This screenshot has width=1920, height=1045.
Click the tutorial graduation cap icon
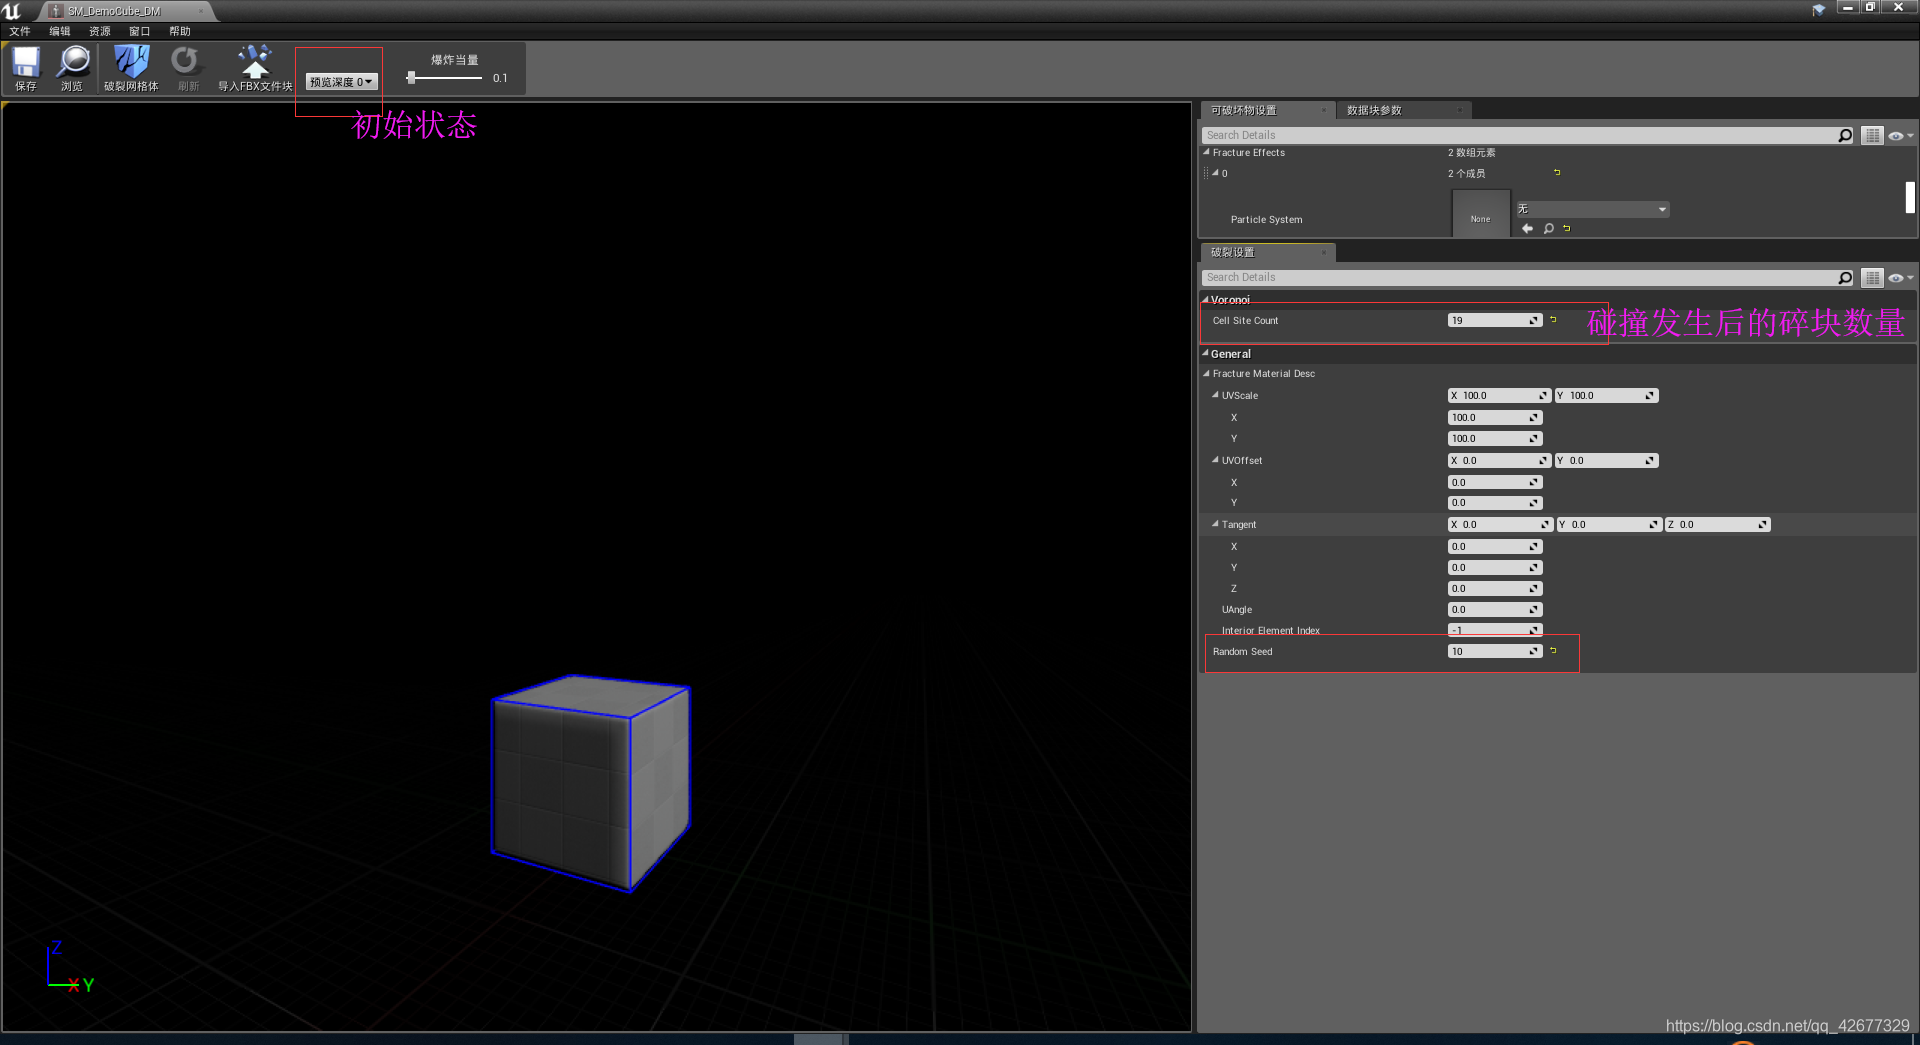pyautogui.click(x=1818, y=9)
